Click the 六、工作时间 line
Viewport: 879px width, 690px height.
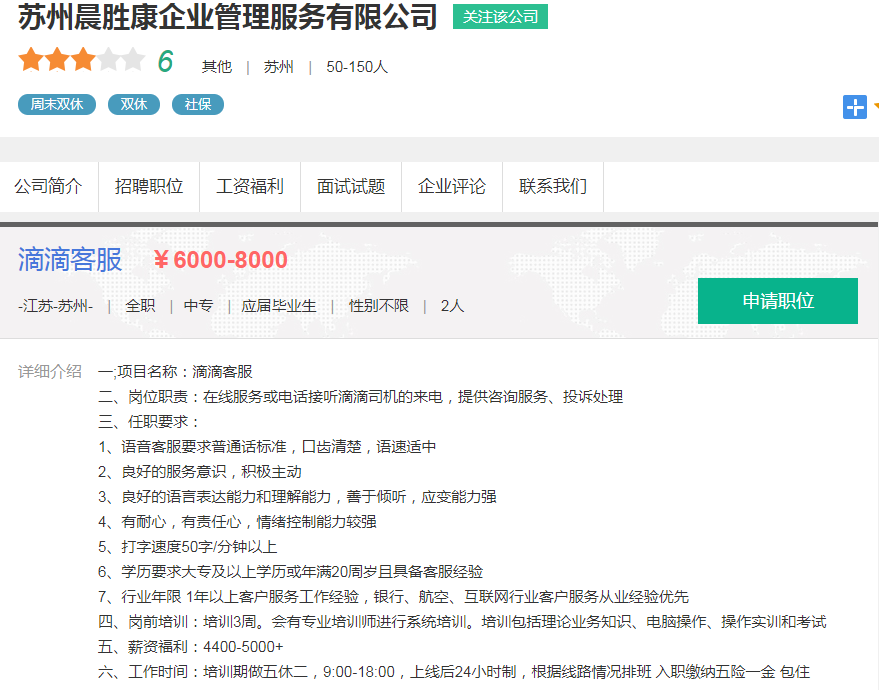coord(454,672)
